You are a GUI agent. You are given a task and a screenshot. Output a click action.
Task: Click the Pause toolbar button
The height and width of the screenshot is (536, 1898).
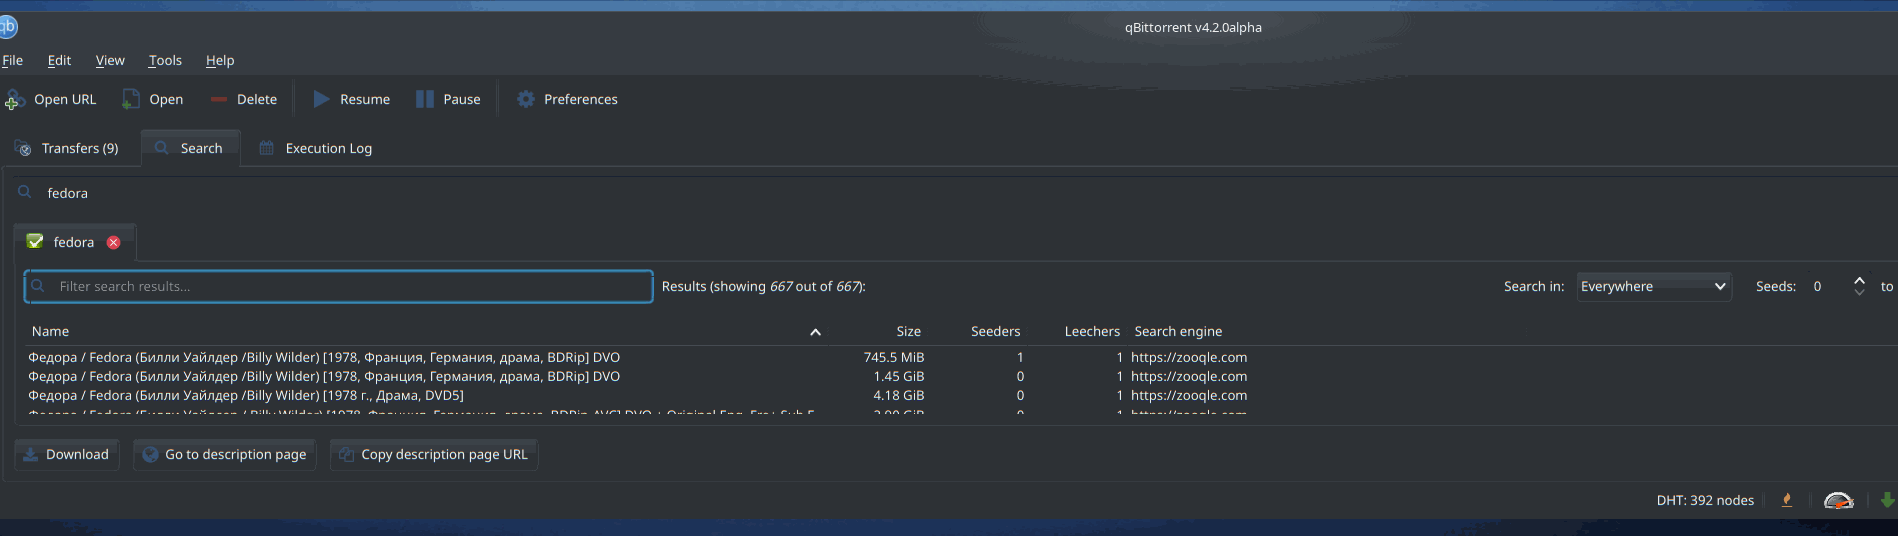(x=449, y=99)
